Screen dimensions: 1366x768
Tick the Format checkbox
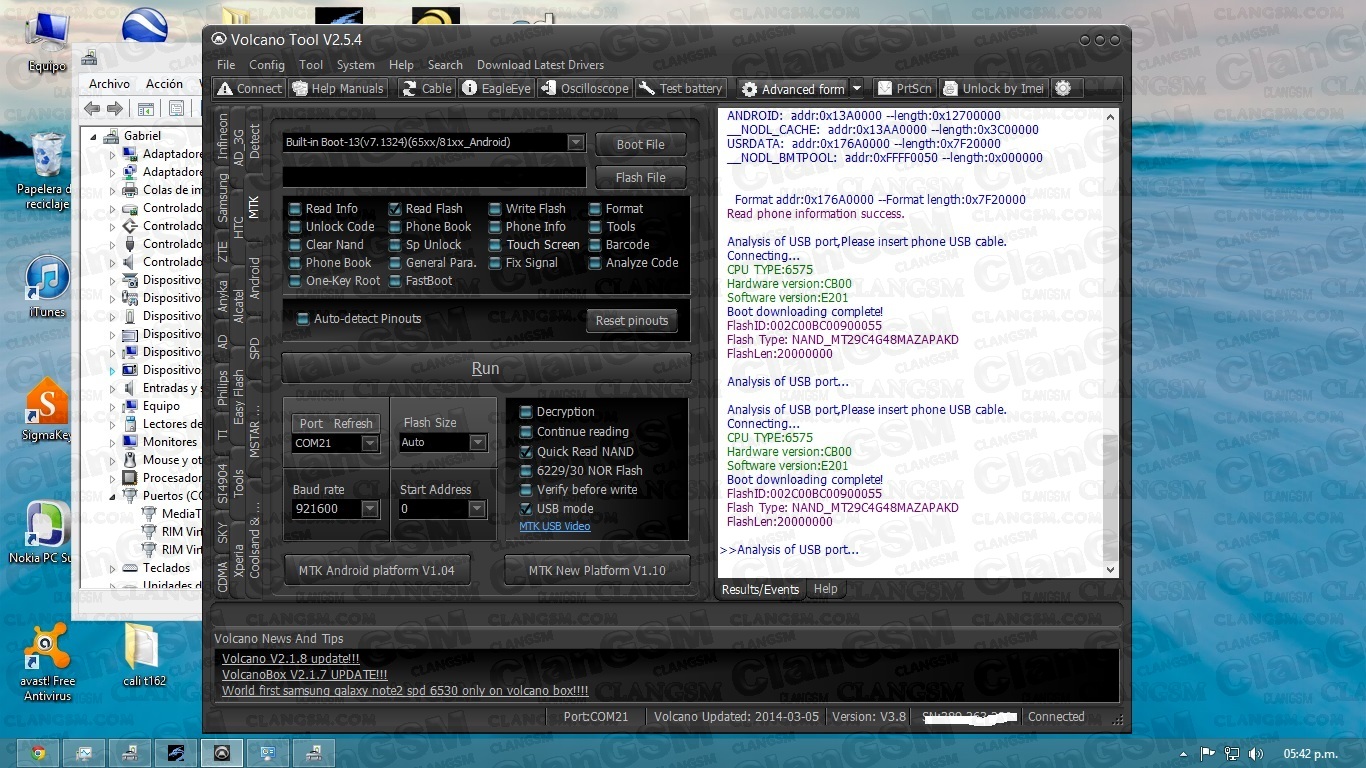pyautogui.click(x=595, y=209)
